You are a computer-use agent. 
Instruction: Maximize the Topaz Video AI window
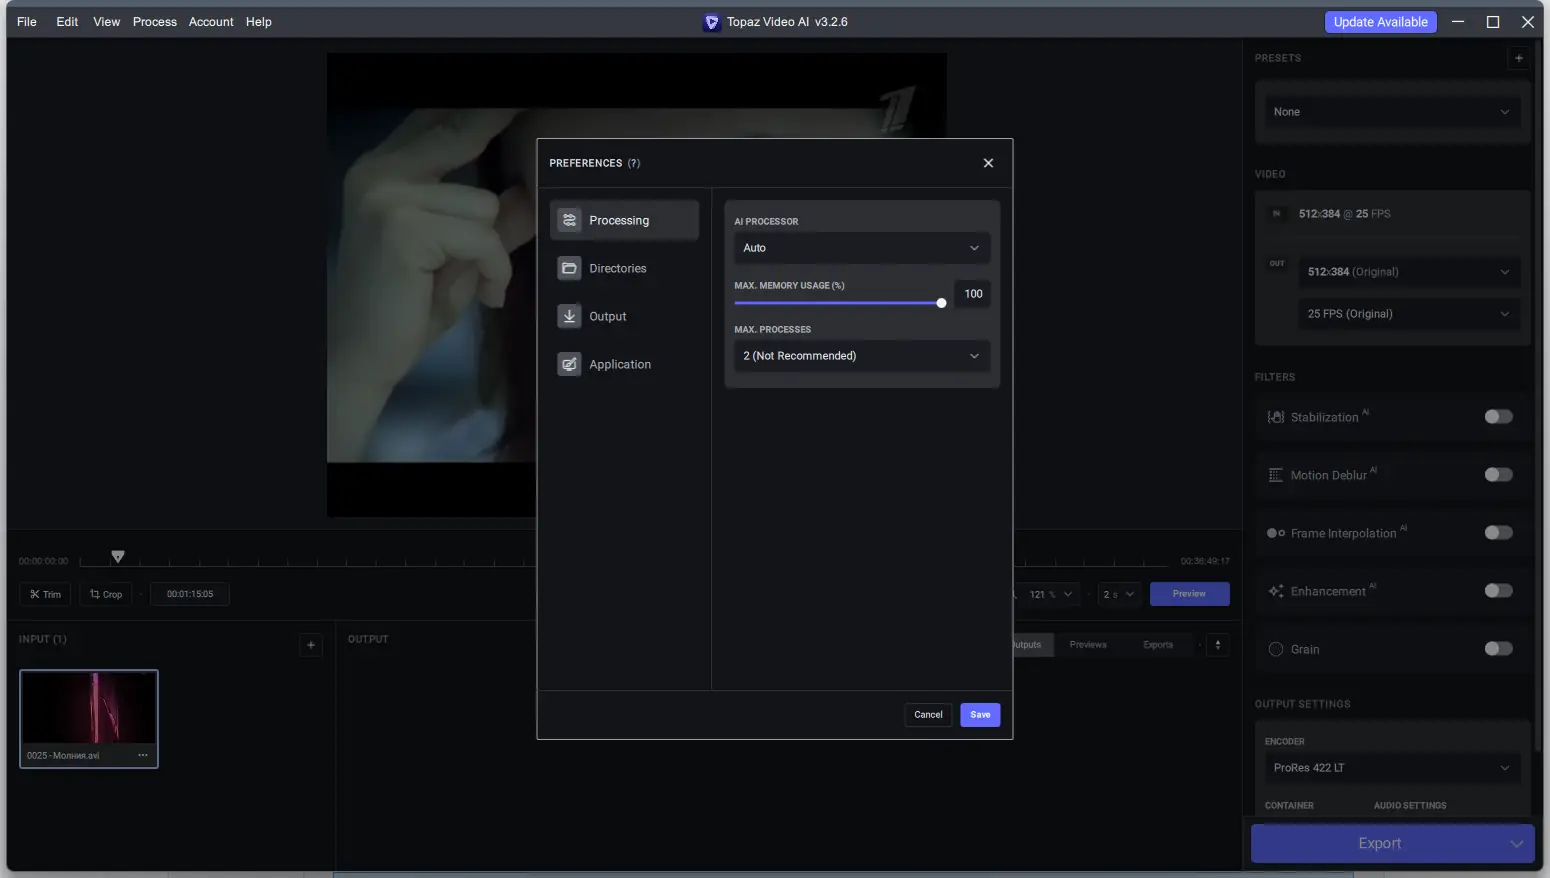coord(1493,22)
